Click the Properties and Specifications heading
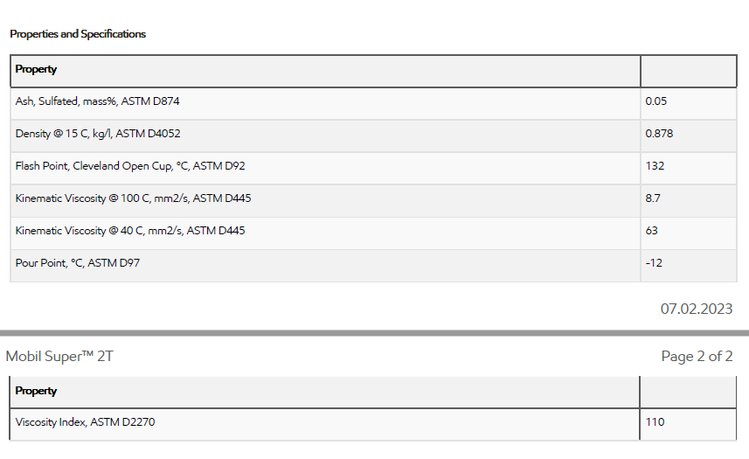Image resolution: width=749 pixels, height=459 pixels. click(78, 34)
